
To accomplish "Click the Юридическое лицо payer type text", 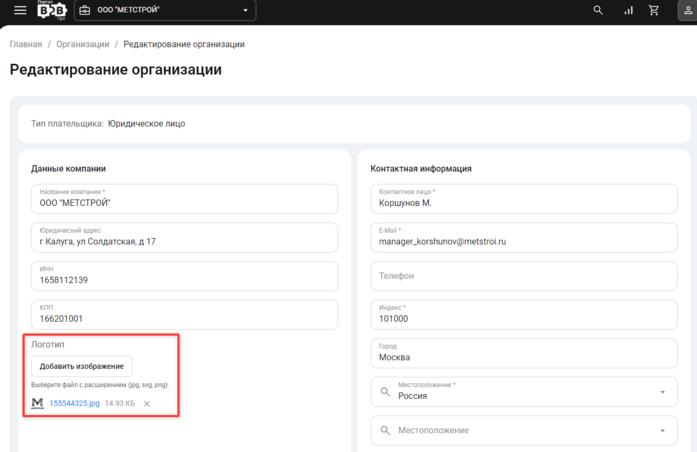I will point(146,124).
